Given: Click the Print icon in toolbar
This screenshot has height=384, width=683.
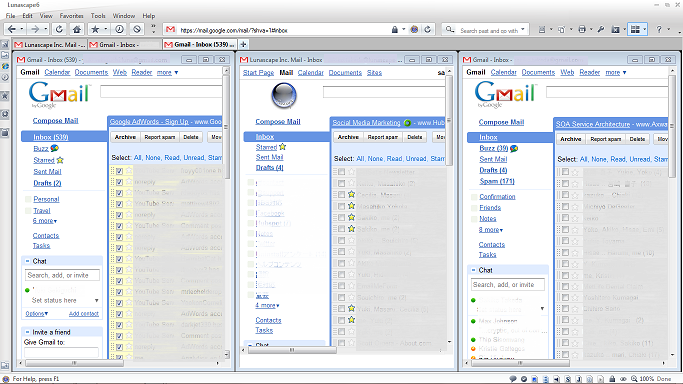Looking at the screenshot, I should pos(582,29).
